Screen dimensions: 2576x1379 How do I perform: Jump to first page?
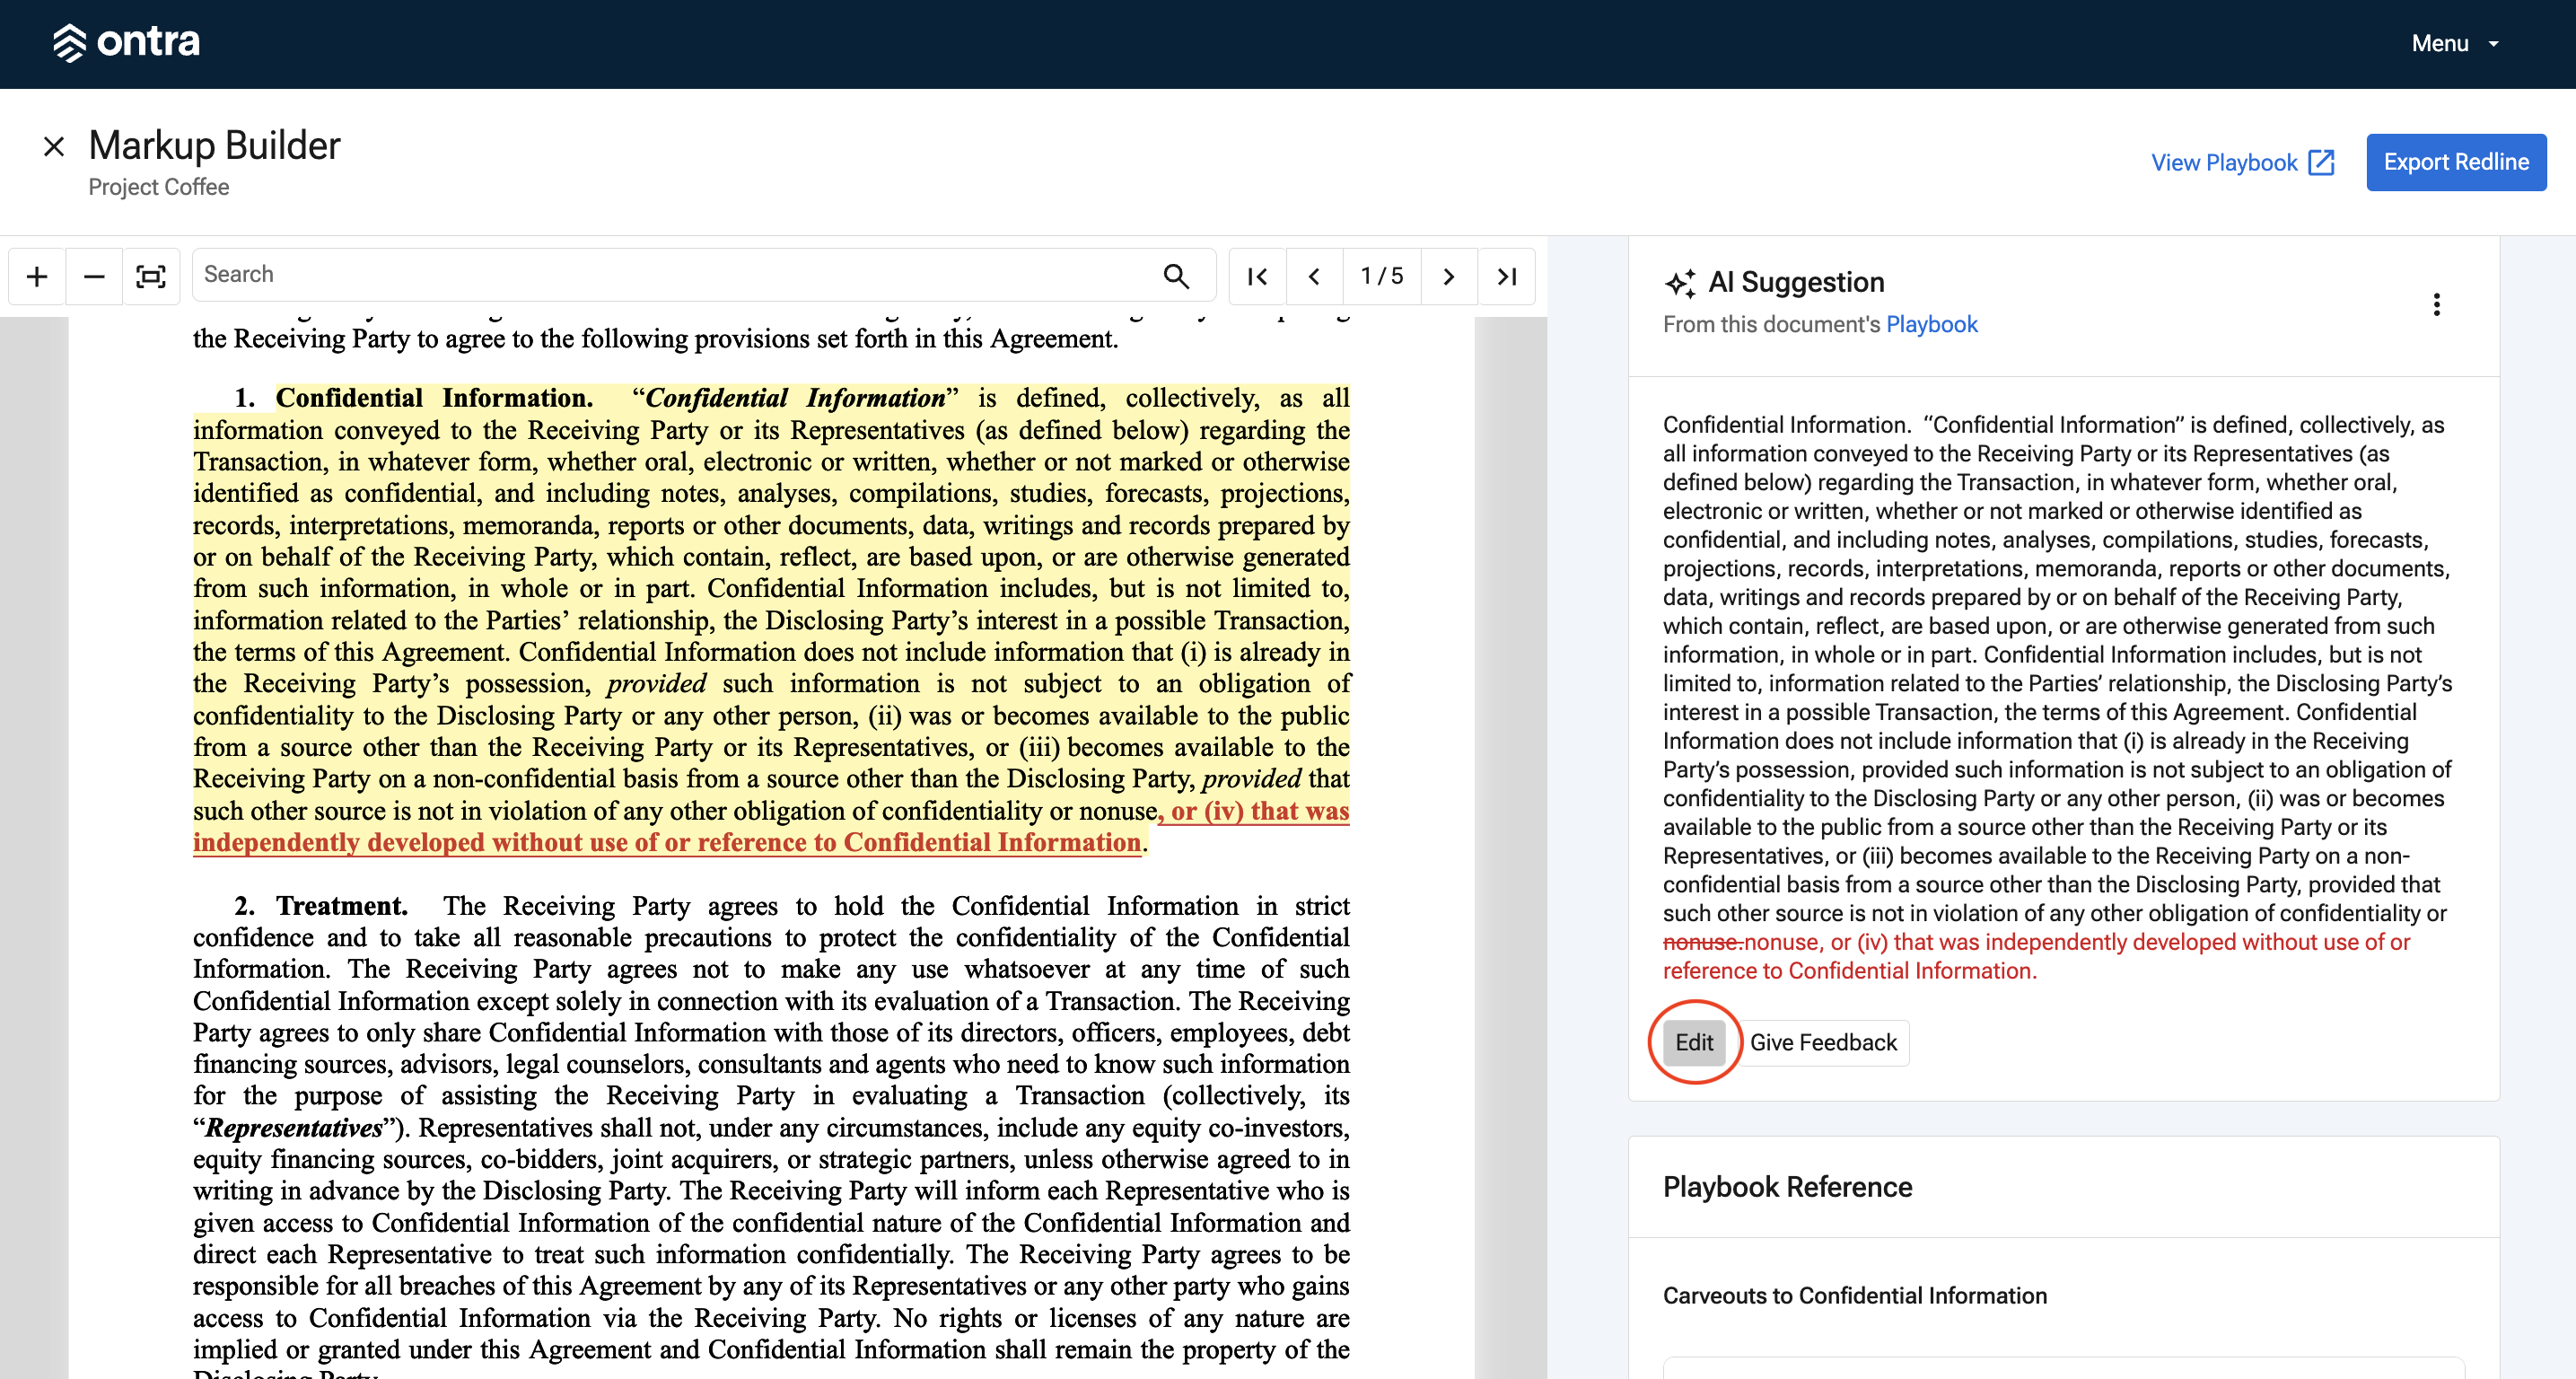tap(1257, 276)
